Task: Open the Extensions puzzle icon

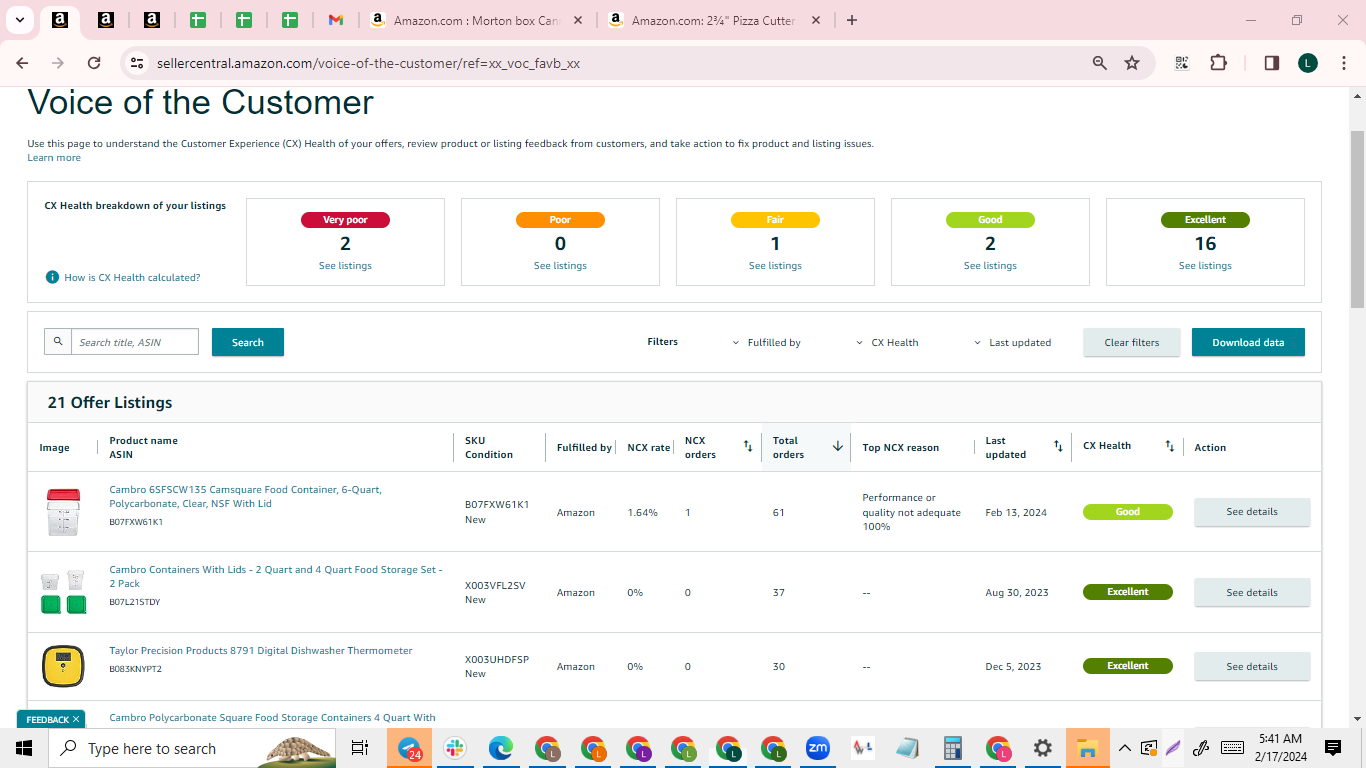Action: [x=1218, y=63]
